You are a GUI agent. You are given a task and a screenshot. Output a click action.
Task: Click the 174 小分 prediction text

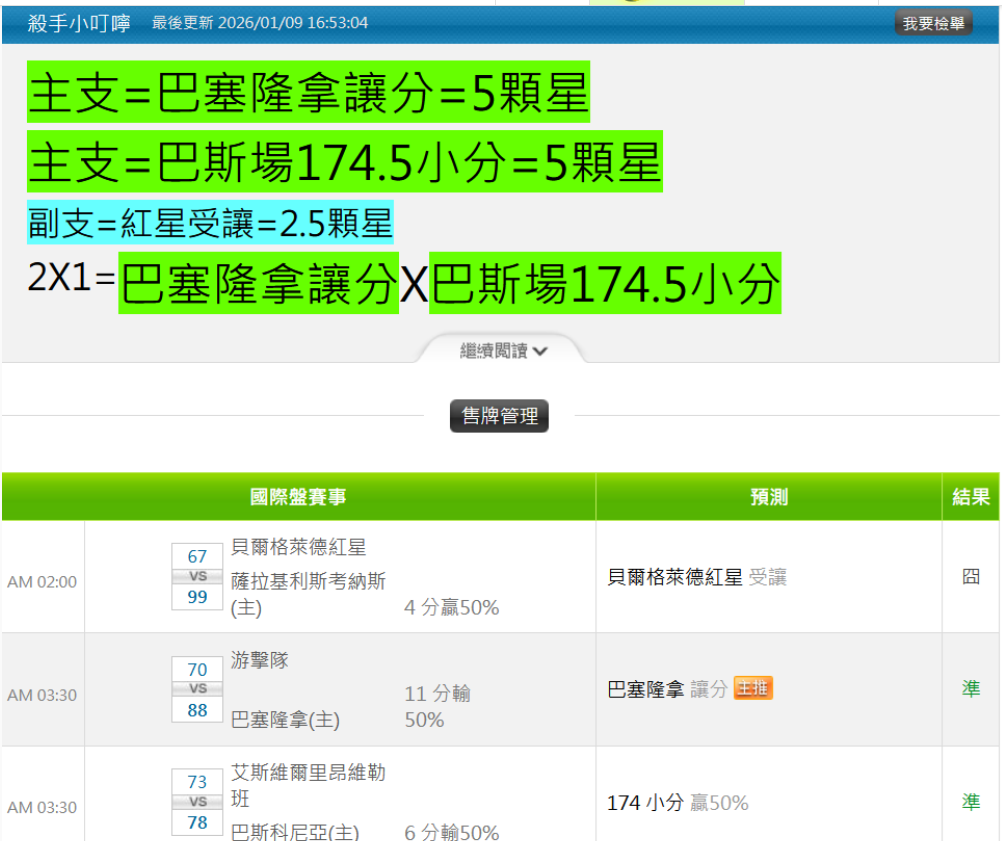pos(645,803)
